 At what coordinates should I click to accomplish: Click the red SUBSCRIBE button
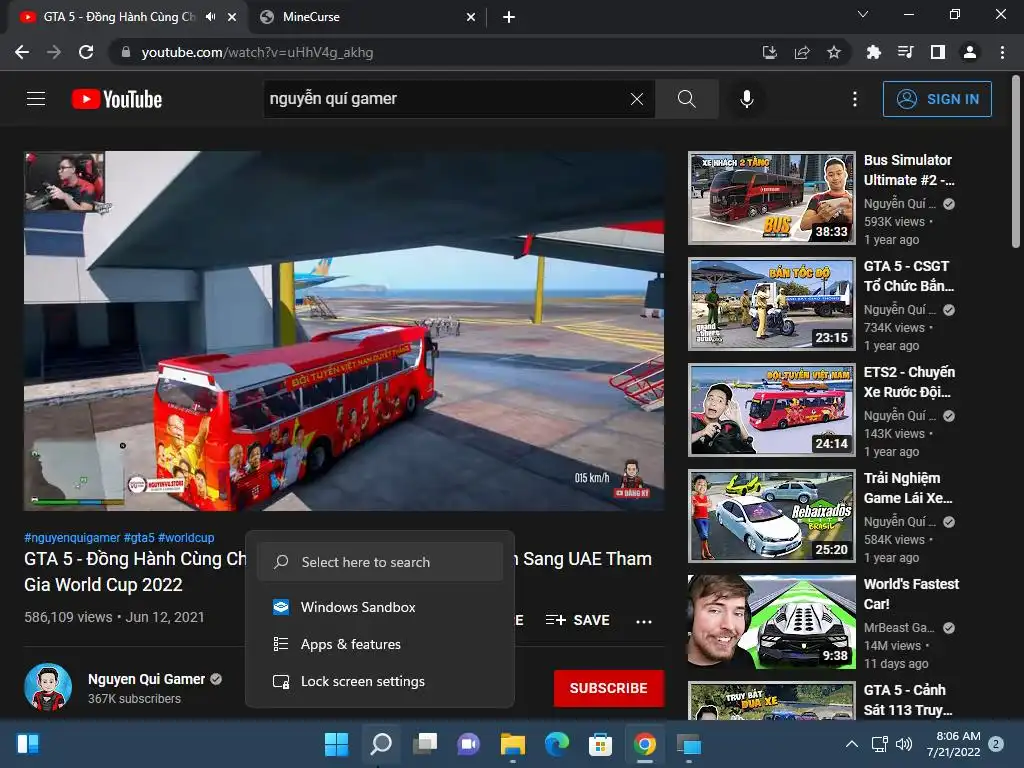click(609, 688)
